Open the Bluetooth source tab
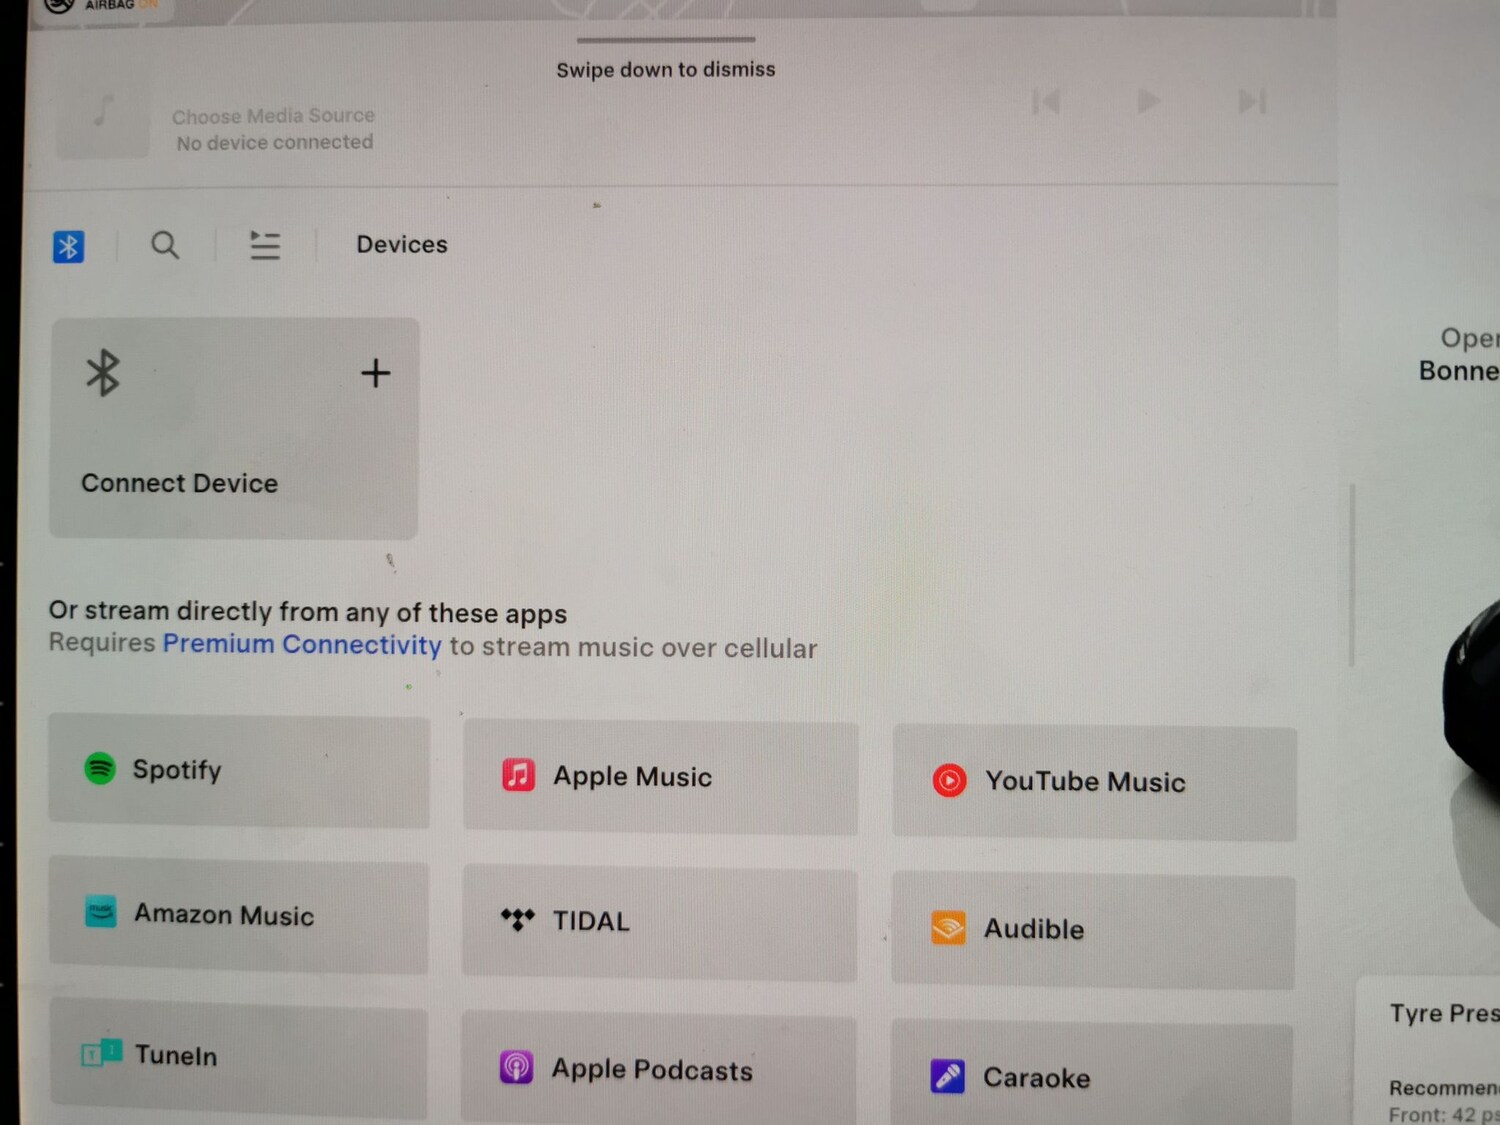1500x1125 pixels. (68, 246)
